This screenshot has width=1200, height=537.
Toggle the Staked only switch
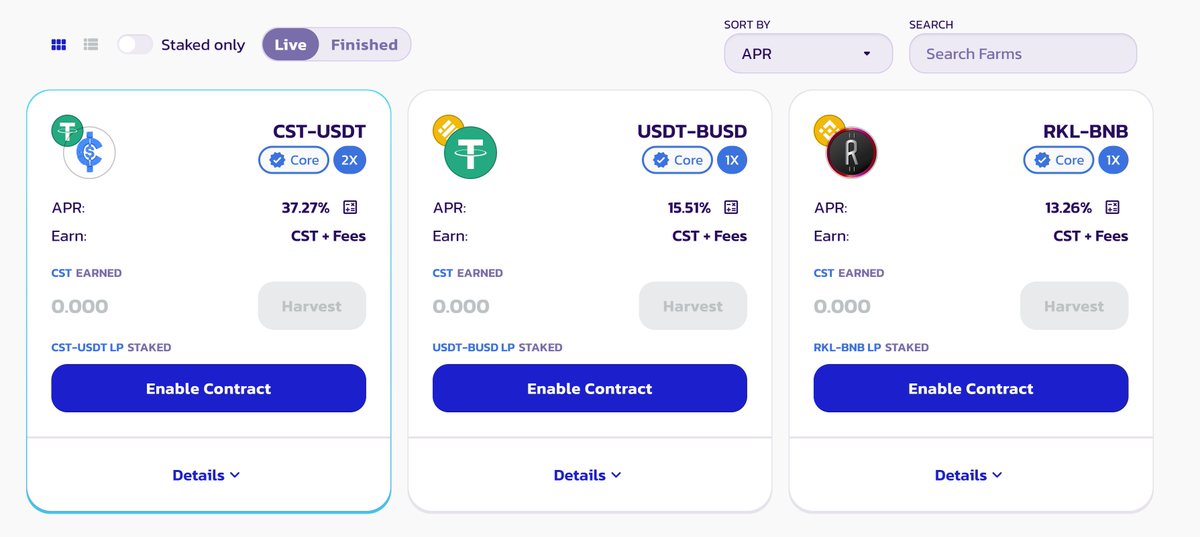click(x=135, y=45)
